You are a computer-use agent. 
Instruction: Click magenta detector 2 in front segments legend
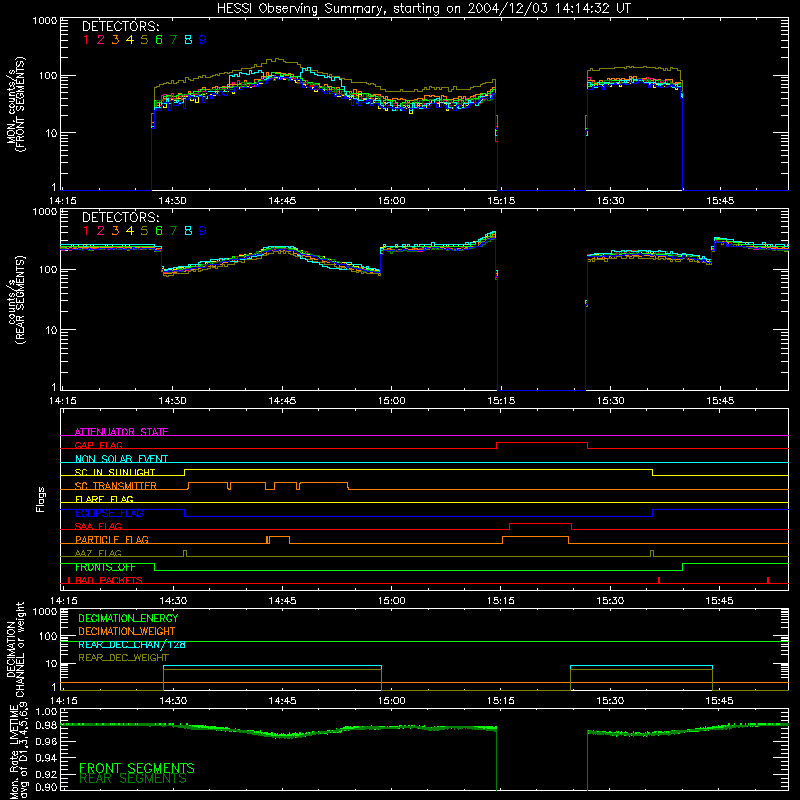(x=101, y=40)
